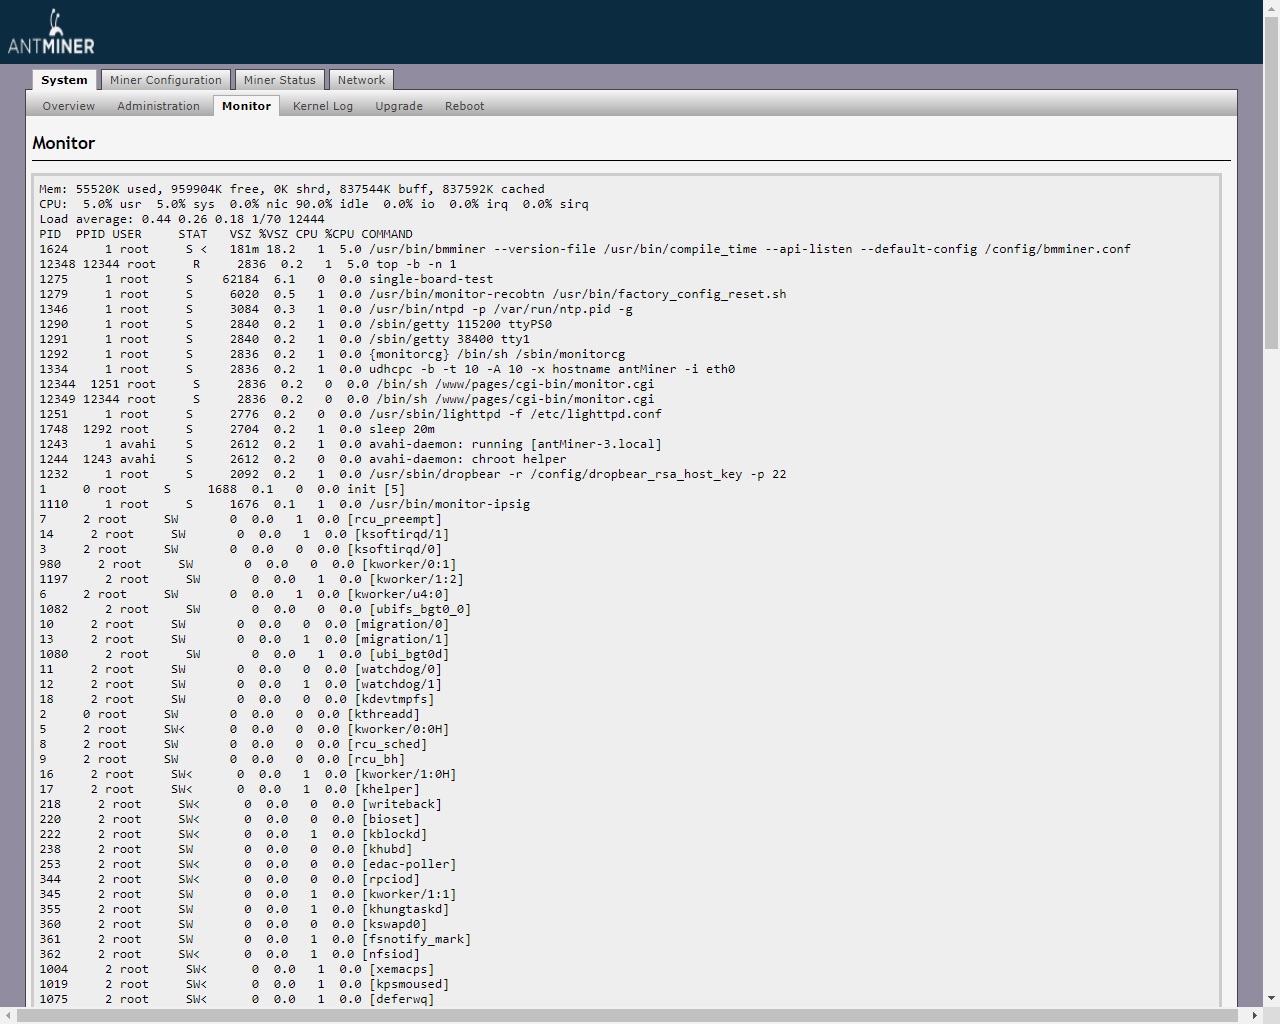
Task: Click the getty 38400 tty1 row
Action: [x=285, y=339]
